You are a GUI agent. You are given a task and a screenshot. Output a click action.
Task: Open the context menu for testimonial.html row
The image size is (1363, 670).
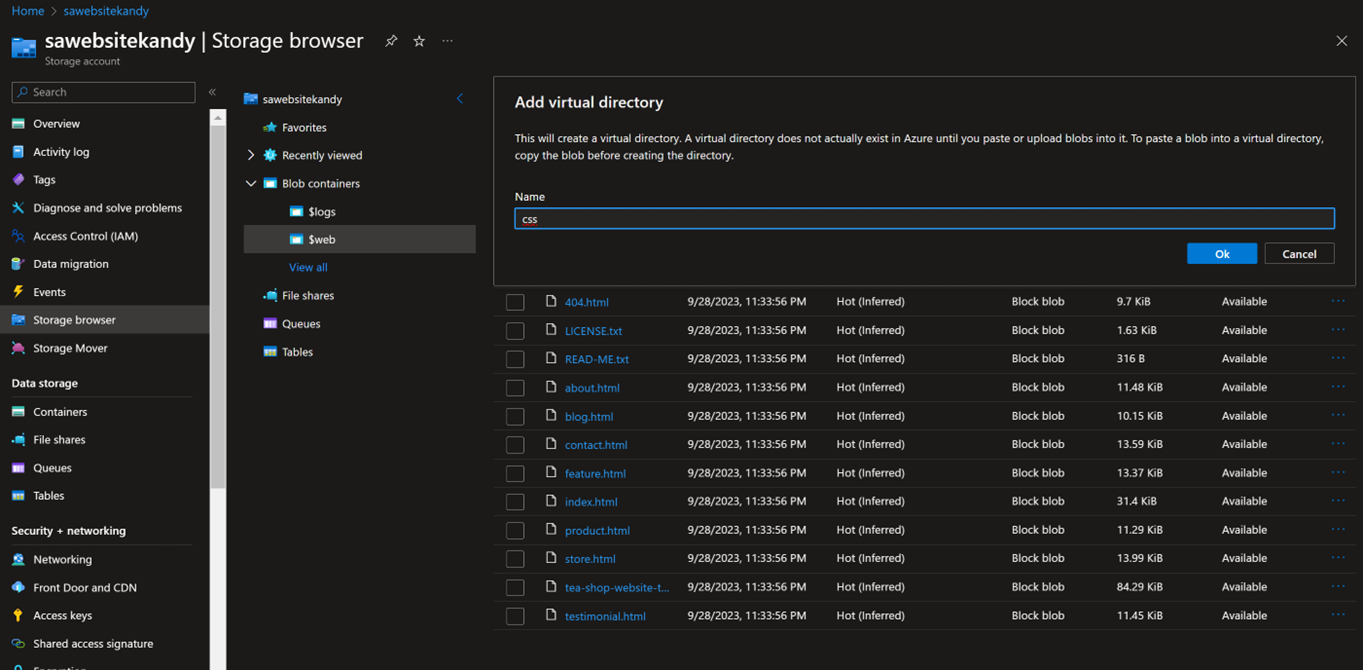pos(1338,615)
